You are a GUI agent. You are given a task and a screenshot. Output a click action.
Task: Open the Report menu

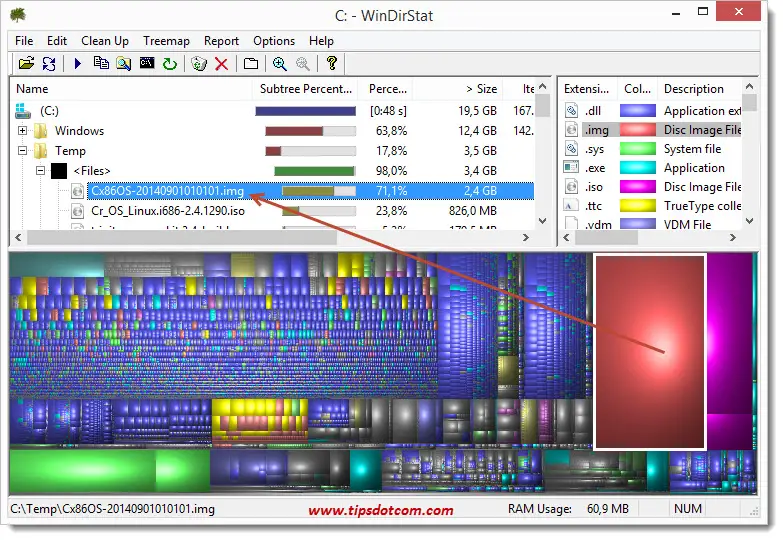coord(221,41)
